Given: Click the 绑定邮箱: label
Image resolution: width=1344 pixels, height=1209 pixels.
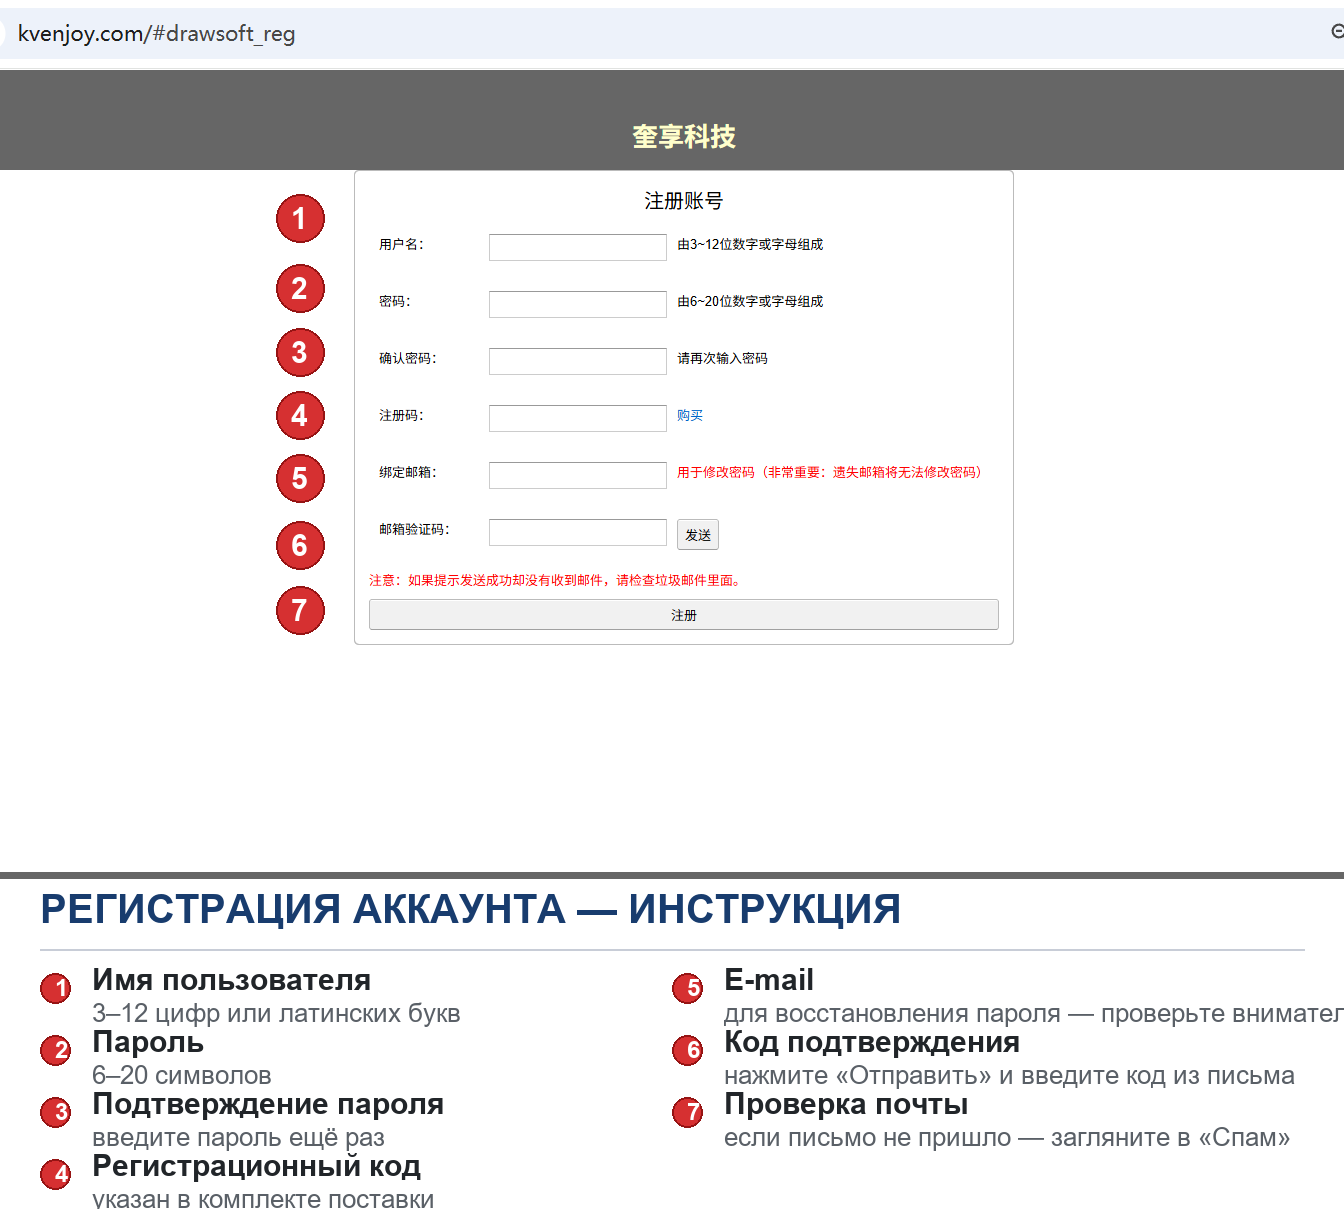Looking at the screenshot, I should 408,472.
